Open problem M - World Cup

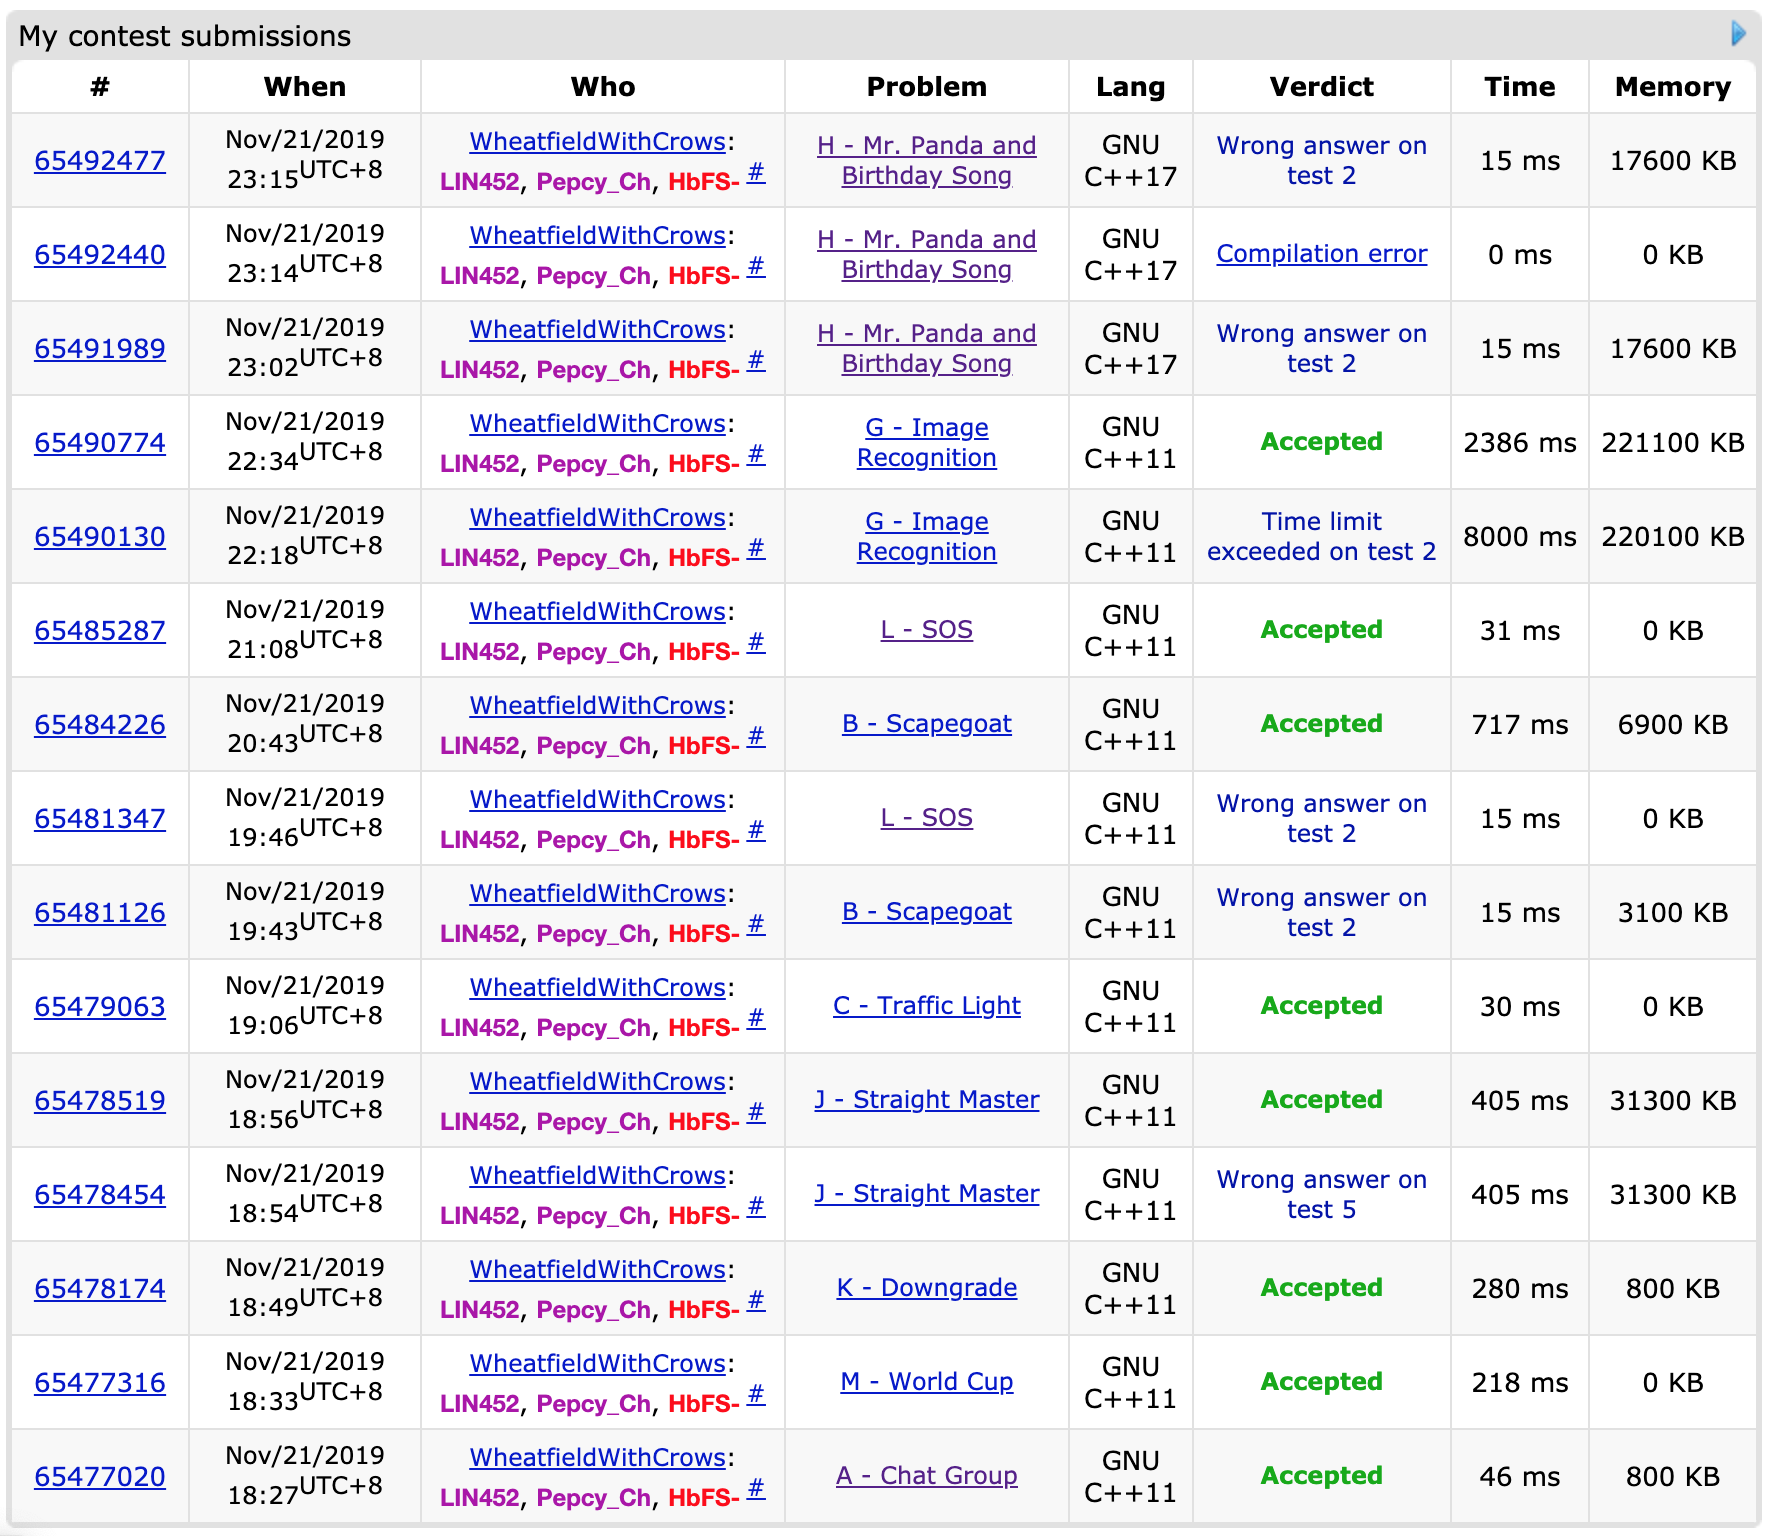pos(926,1382)
